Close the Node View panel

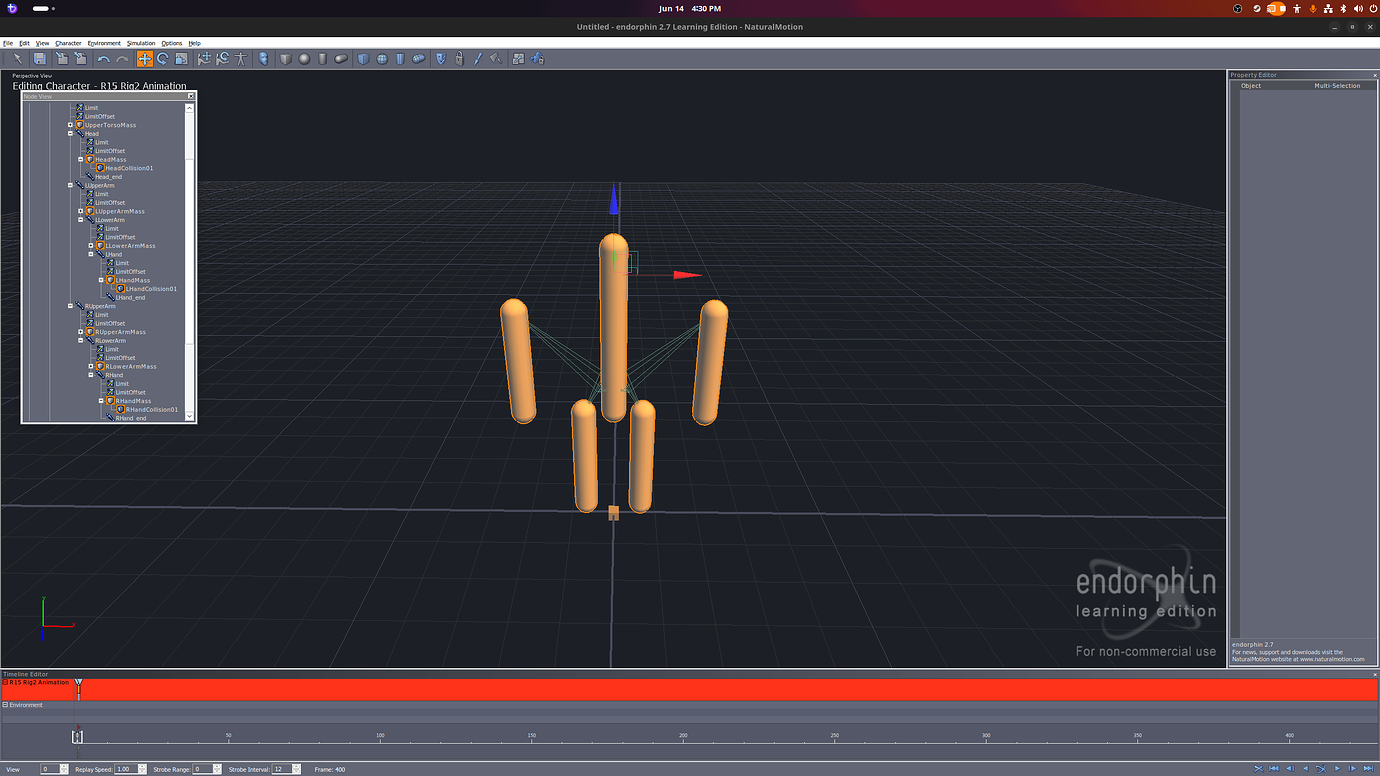[x=191, y=96]
